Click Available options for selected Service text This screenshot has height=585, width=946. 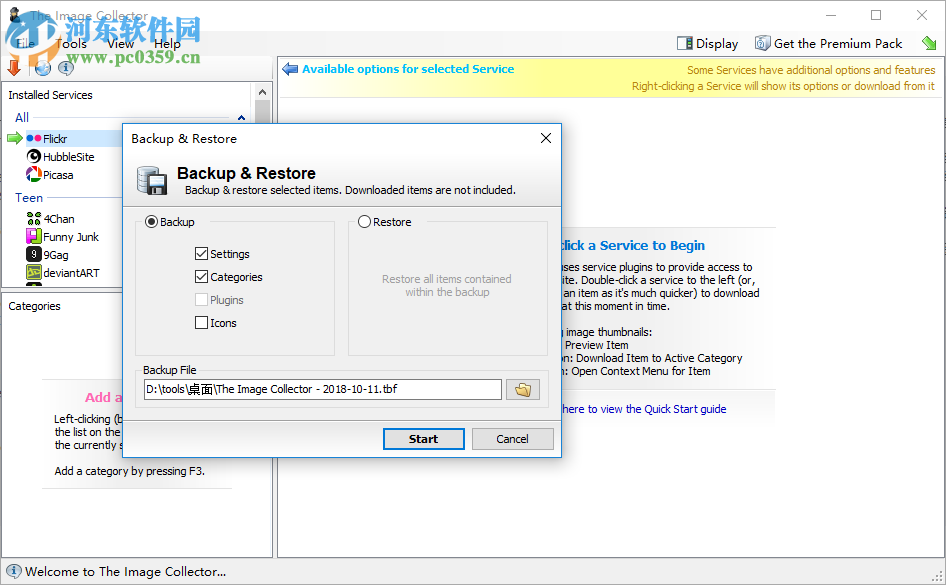coord(408,69)
